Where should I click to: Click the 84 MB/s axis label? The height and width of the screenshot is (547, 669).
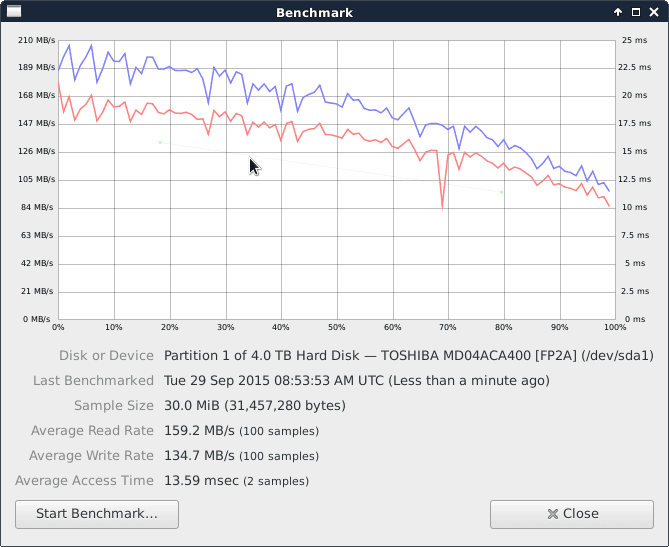click(38, 207)
